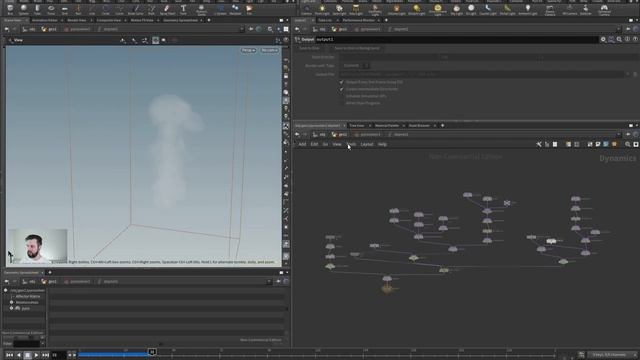
Task: Select the Ambient Light shelf tool
Action: [528, 9]
